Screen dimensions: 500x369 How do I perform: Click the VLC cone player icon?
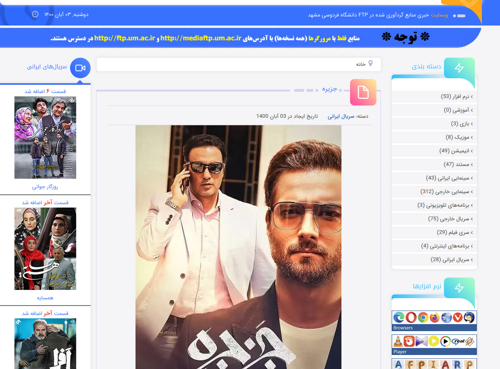click(398, 341)
